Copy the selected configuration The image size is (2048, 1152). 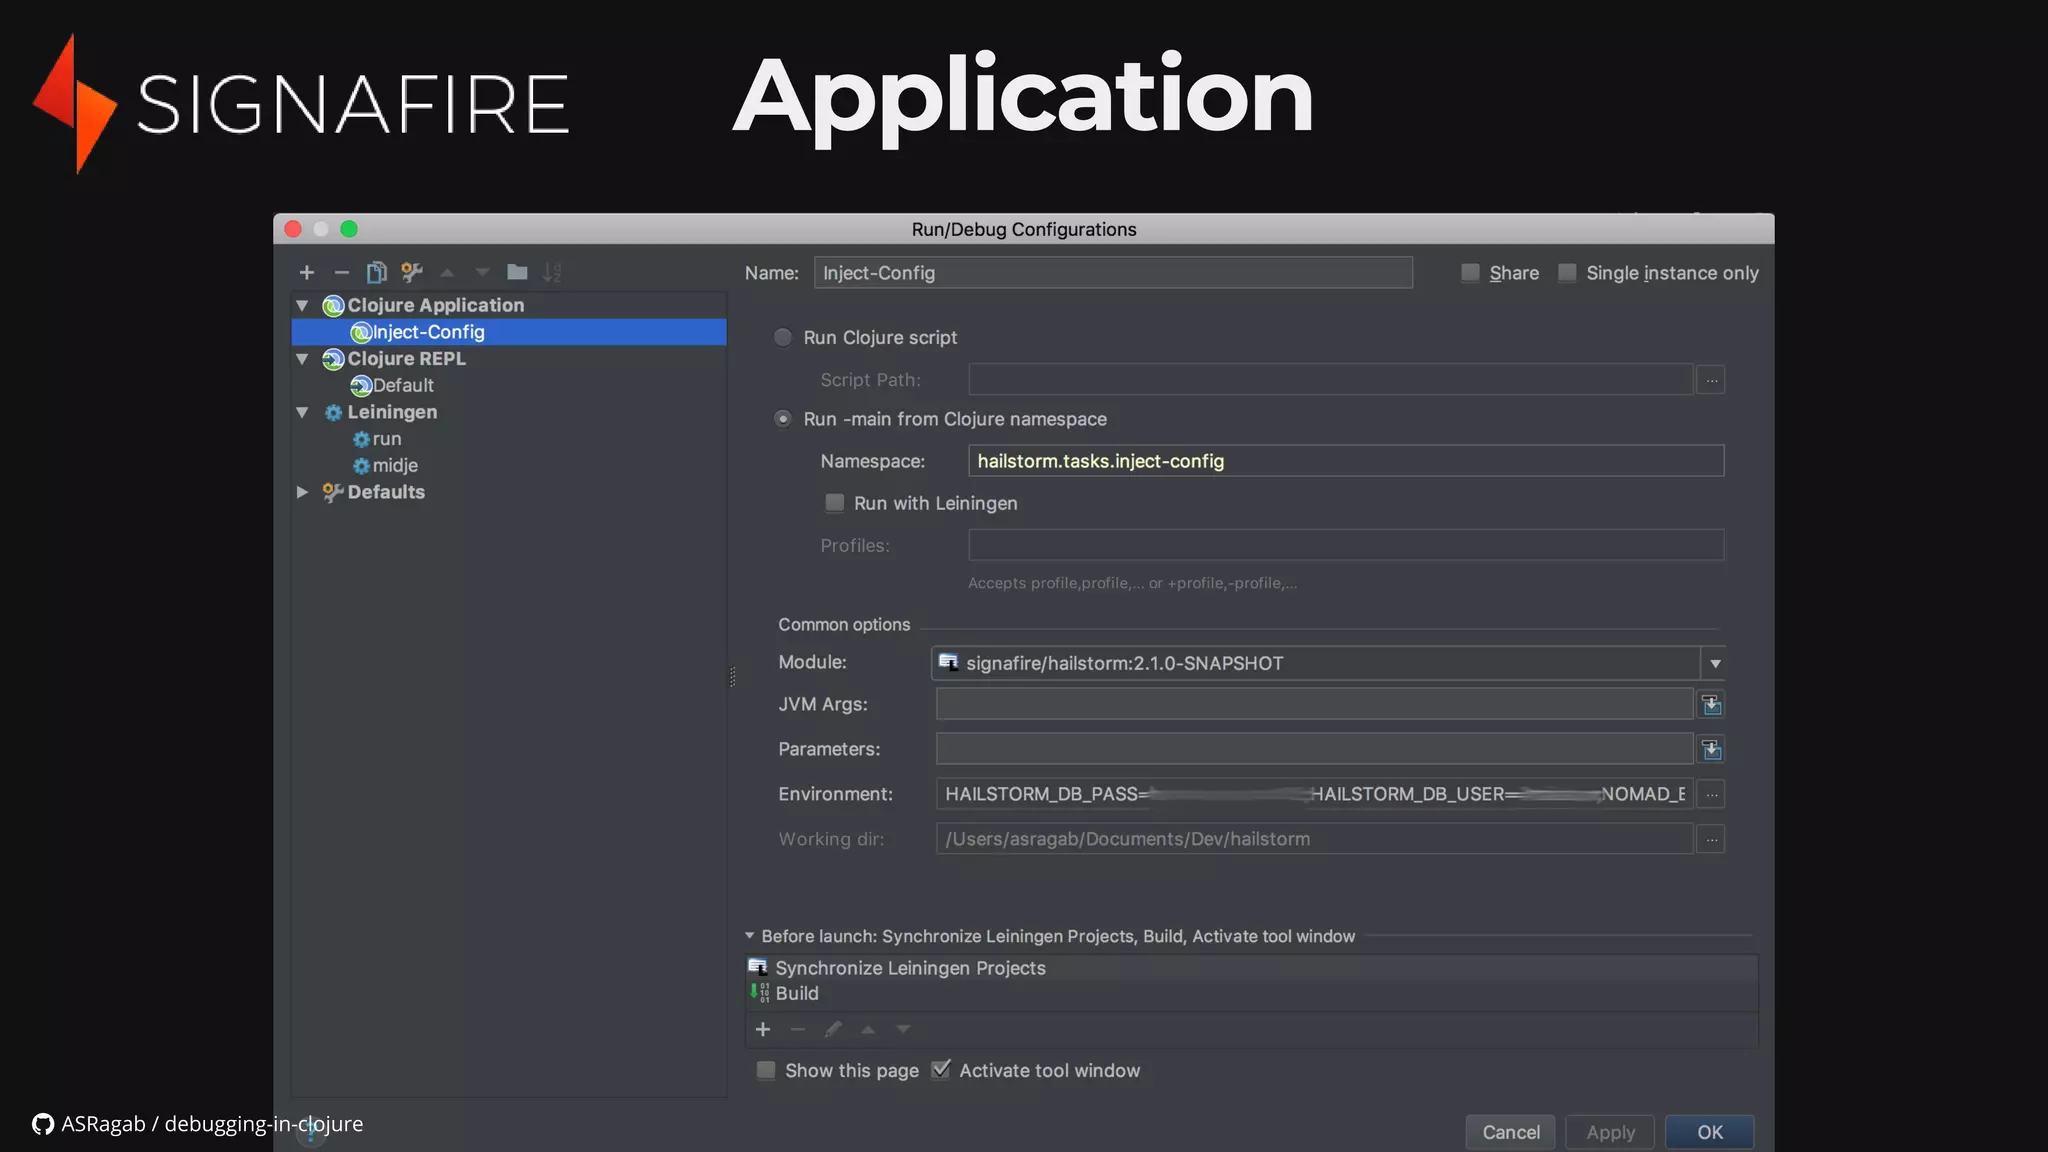[x=377, y=272]
